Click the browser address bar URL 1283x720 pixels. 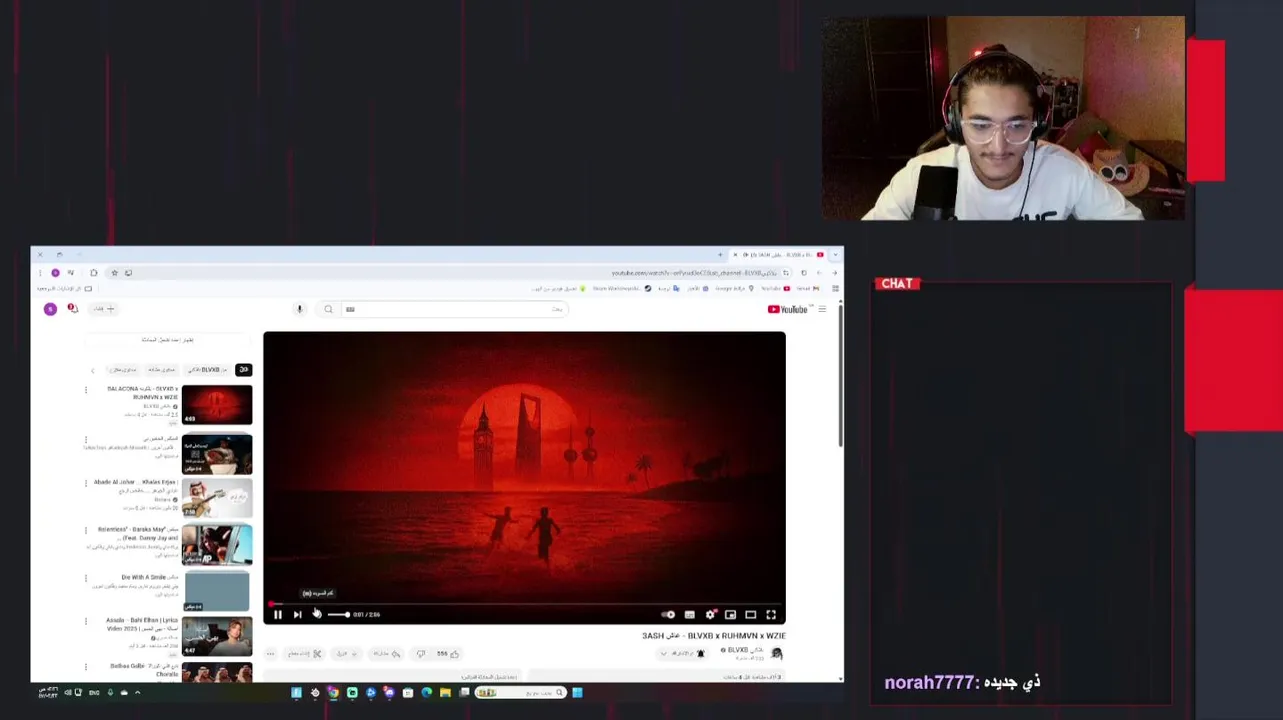(x=695, y=273)
